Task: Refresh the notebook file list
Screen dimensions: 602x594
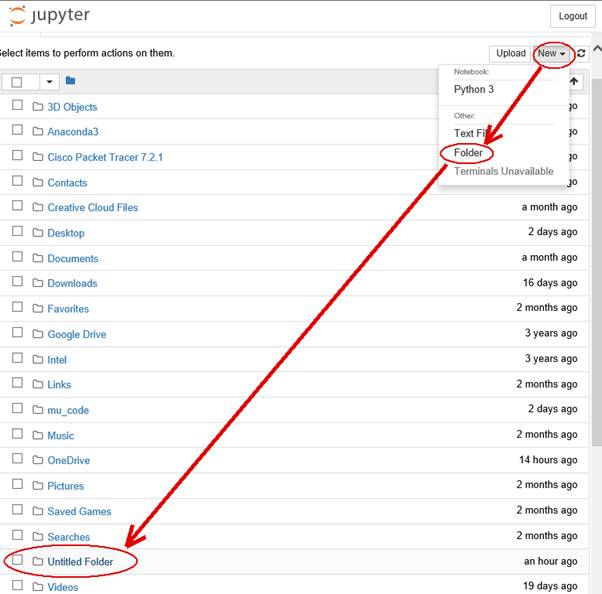Action: coord(581,54)
